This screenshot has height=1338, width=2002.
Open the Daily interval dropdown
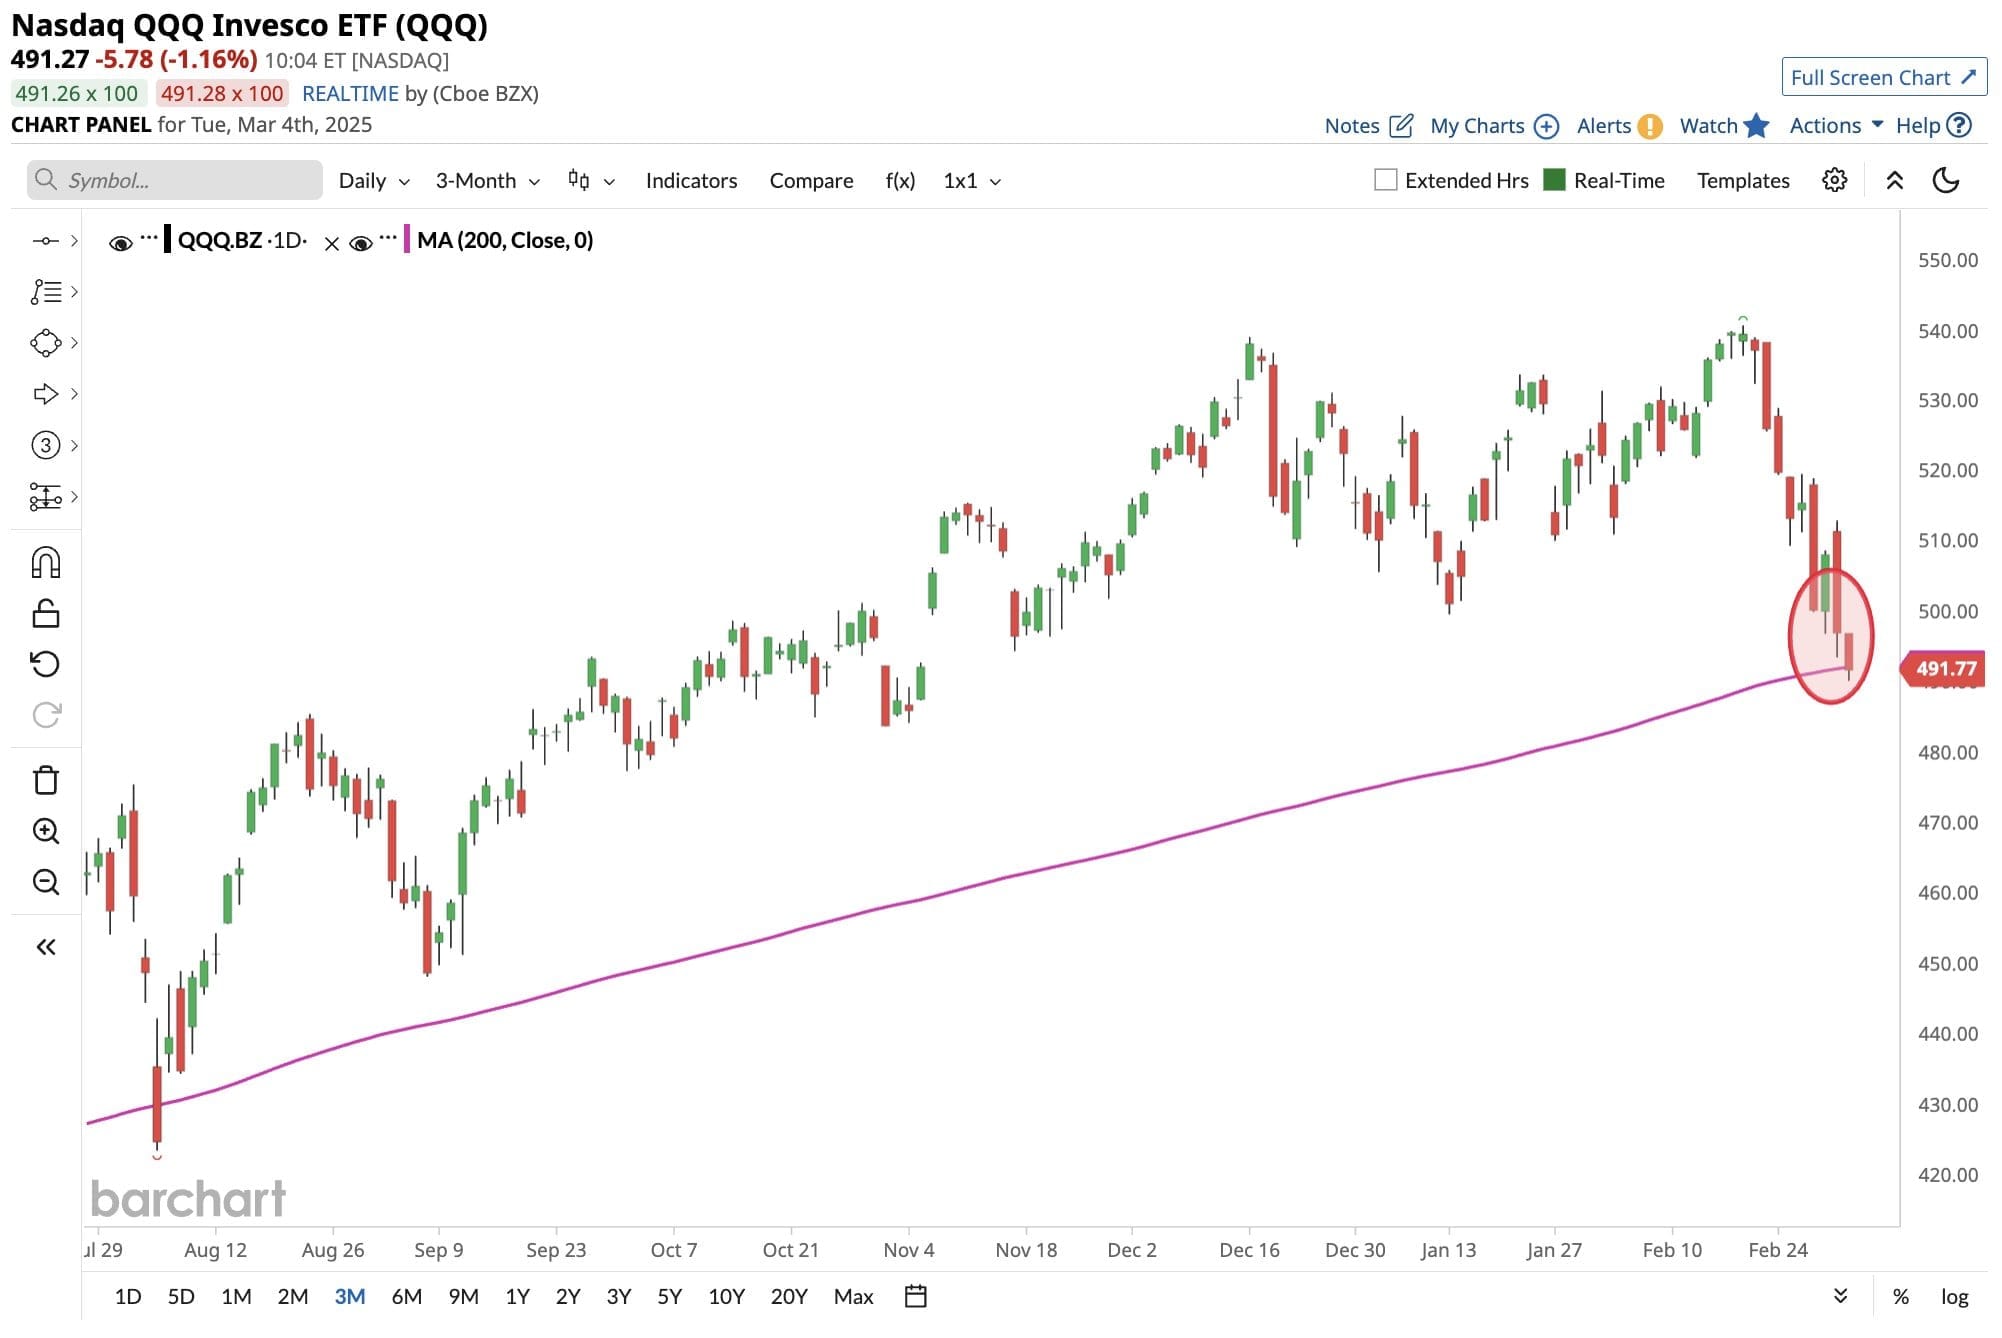tap(373, 181)
